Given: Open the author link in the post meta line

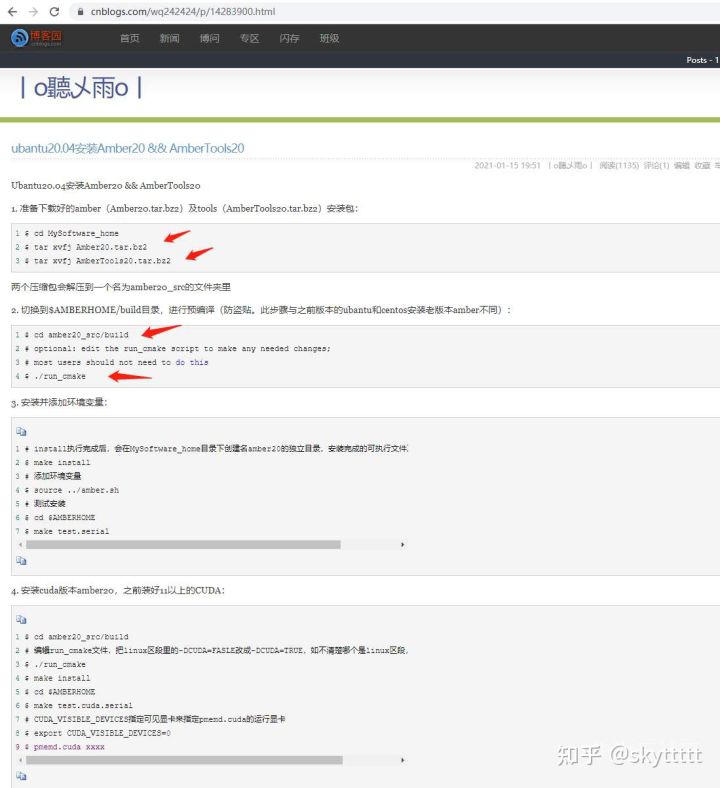Looking at the screenshot, I should [570, 165].
